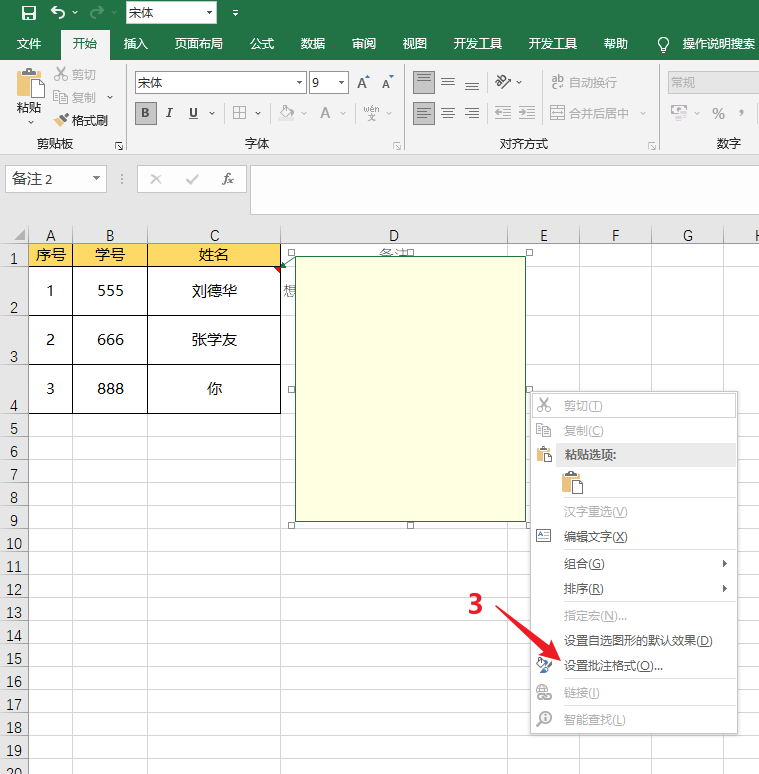Image resolution: width=759 pixels, height=774 pixels.
Task: Expand the Name Box dropdown 备注 2
Action: coord(96,179)
